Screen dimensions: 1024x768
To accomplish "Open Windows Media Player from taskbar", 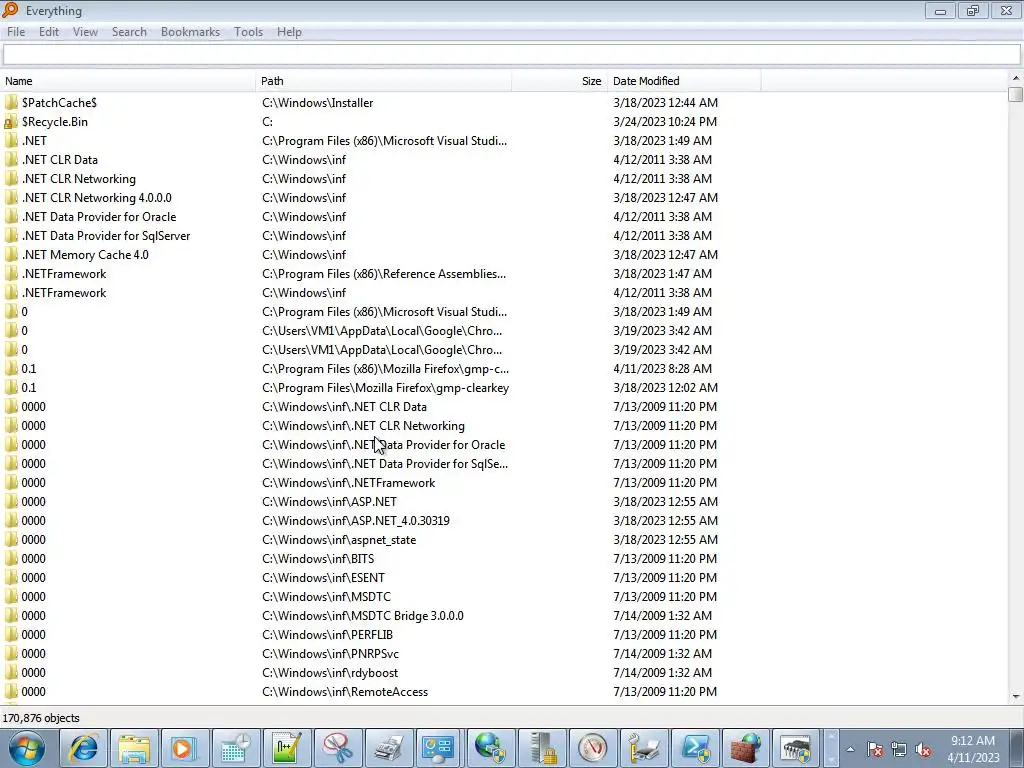I will click(x=185, y=748).
